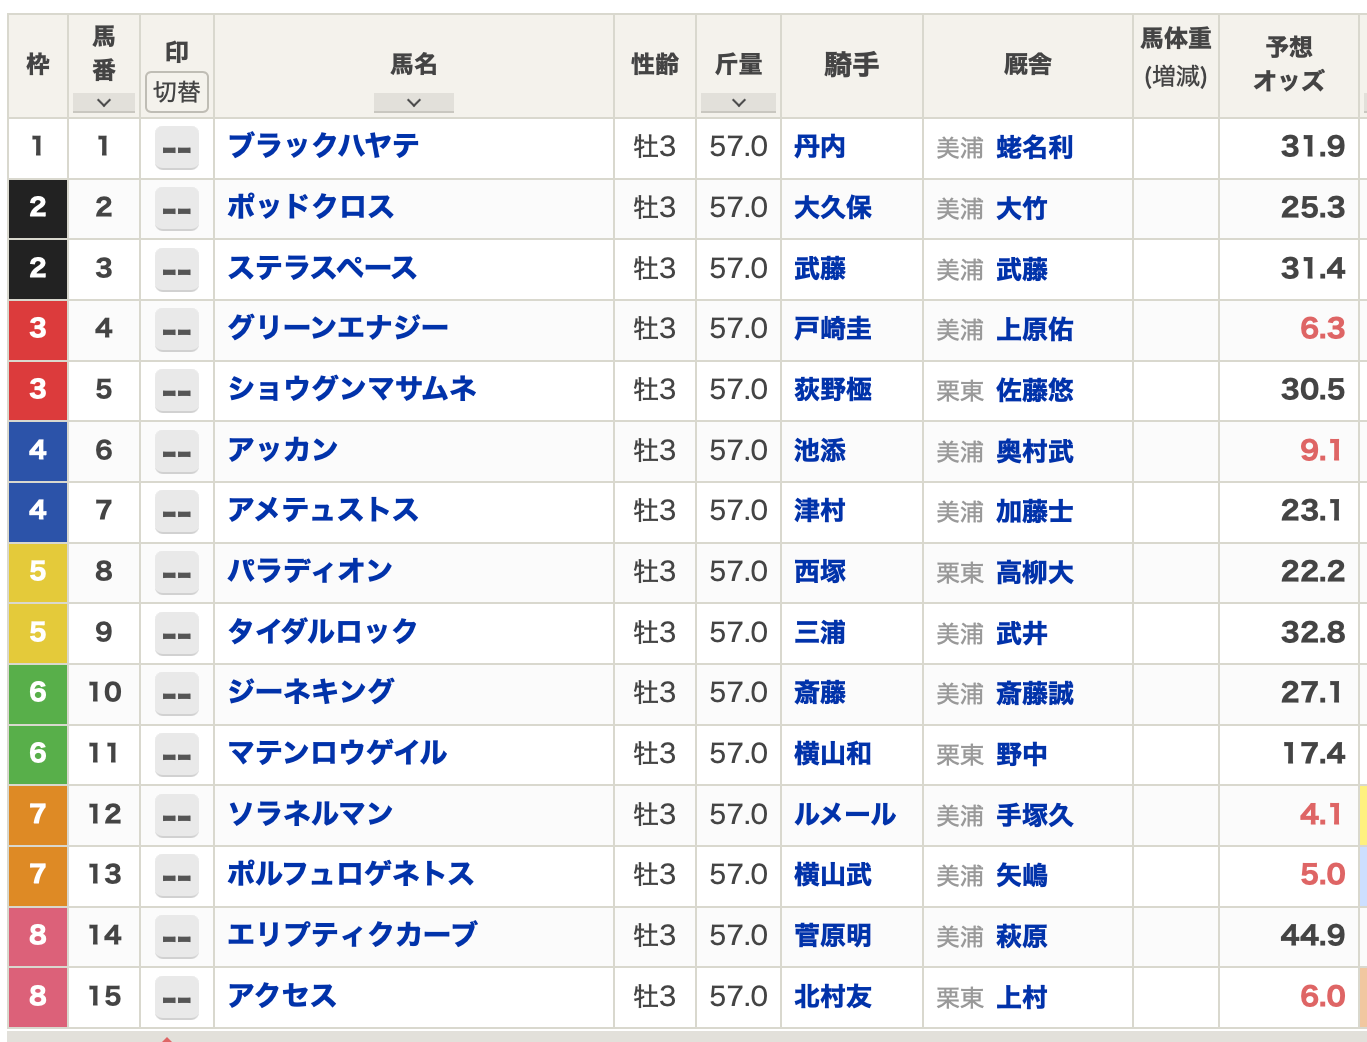The height and width of the screenshot is (1042, 1367).
Task: Expand the 馬名 sort chevron
Action: click(x=413, y=102)
